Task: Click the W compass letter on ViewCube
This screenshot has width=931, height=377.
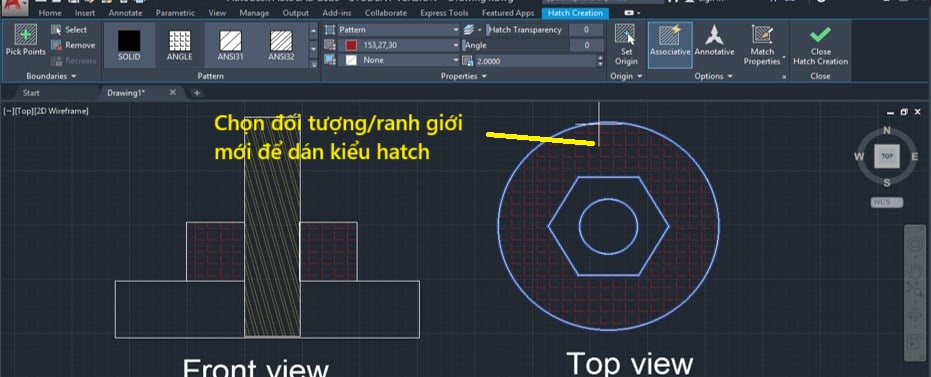Action: coord(859,157)
